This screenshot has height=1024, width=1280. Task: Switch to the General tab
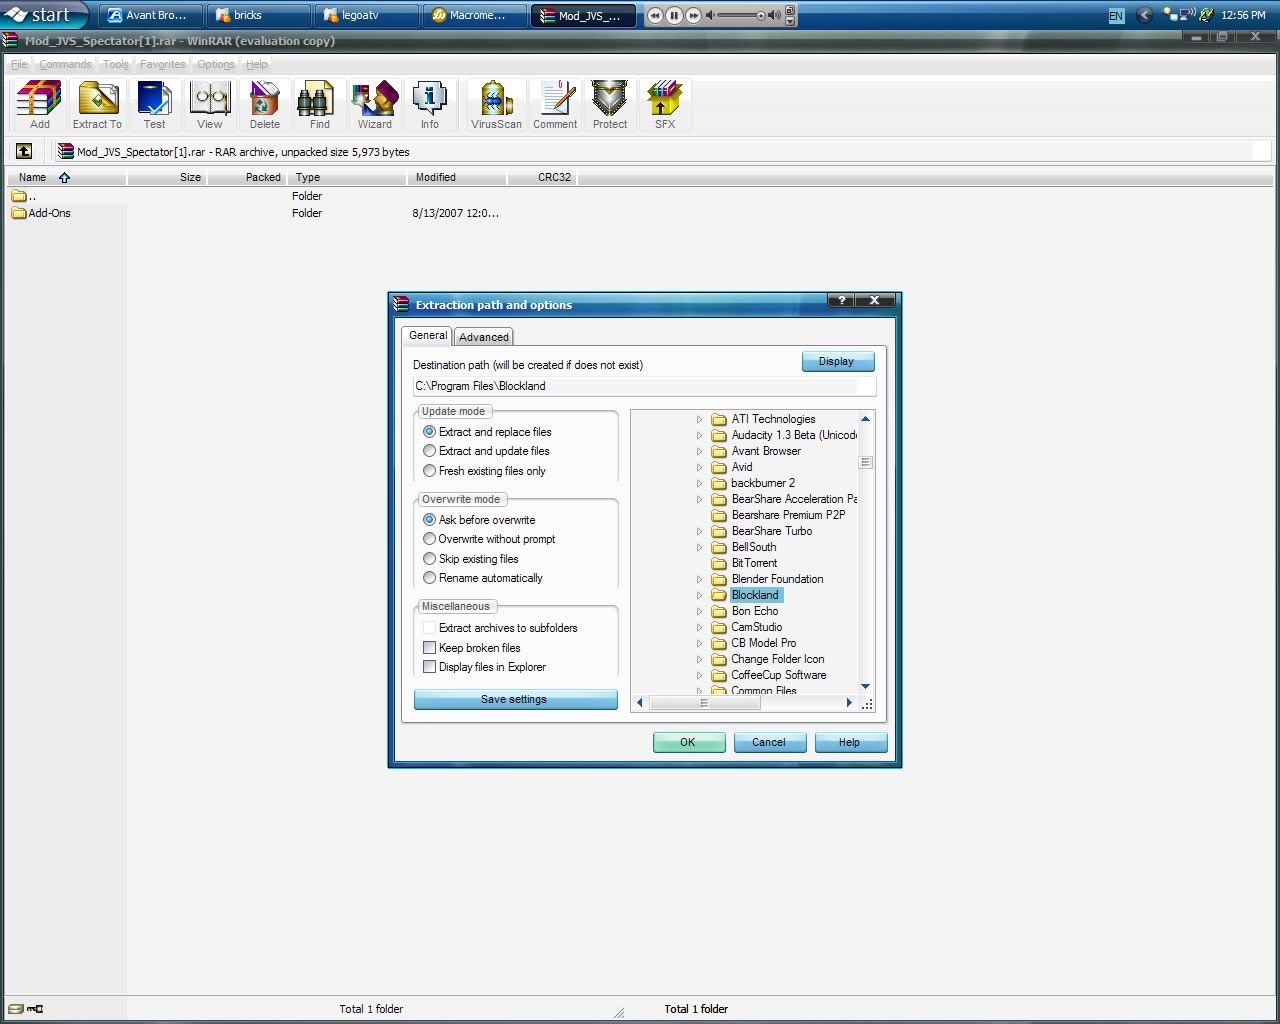coord(427,335)
